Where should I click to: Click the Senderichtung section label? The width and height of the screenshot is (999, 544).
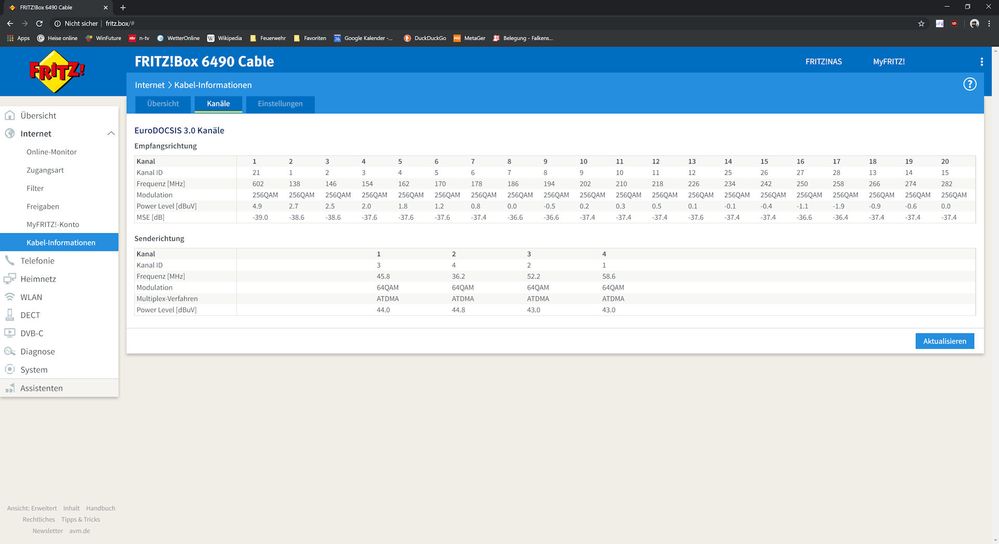pos(159,238)
